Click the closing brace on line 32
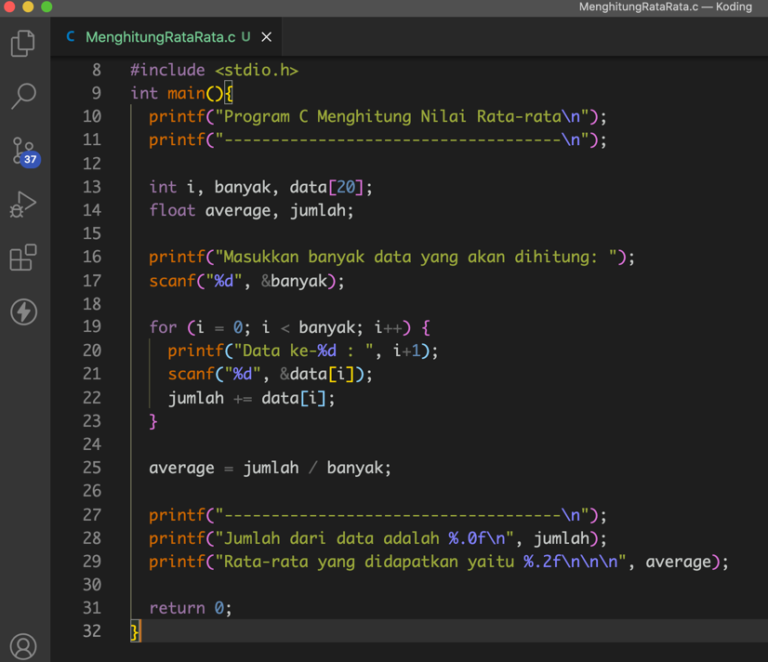Screen dimensions: 768x662 pyautogui.click(x=135, y=631)
